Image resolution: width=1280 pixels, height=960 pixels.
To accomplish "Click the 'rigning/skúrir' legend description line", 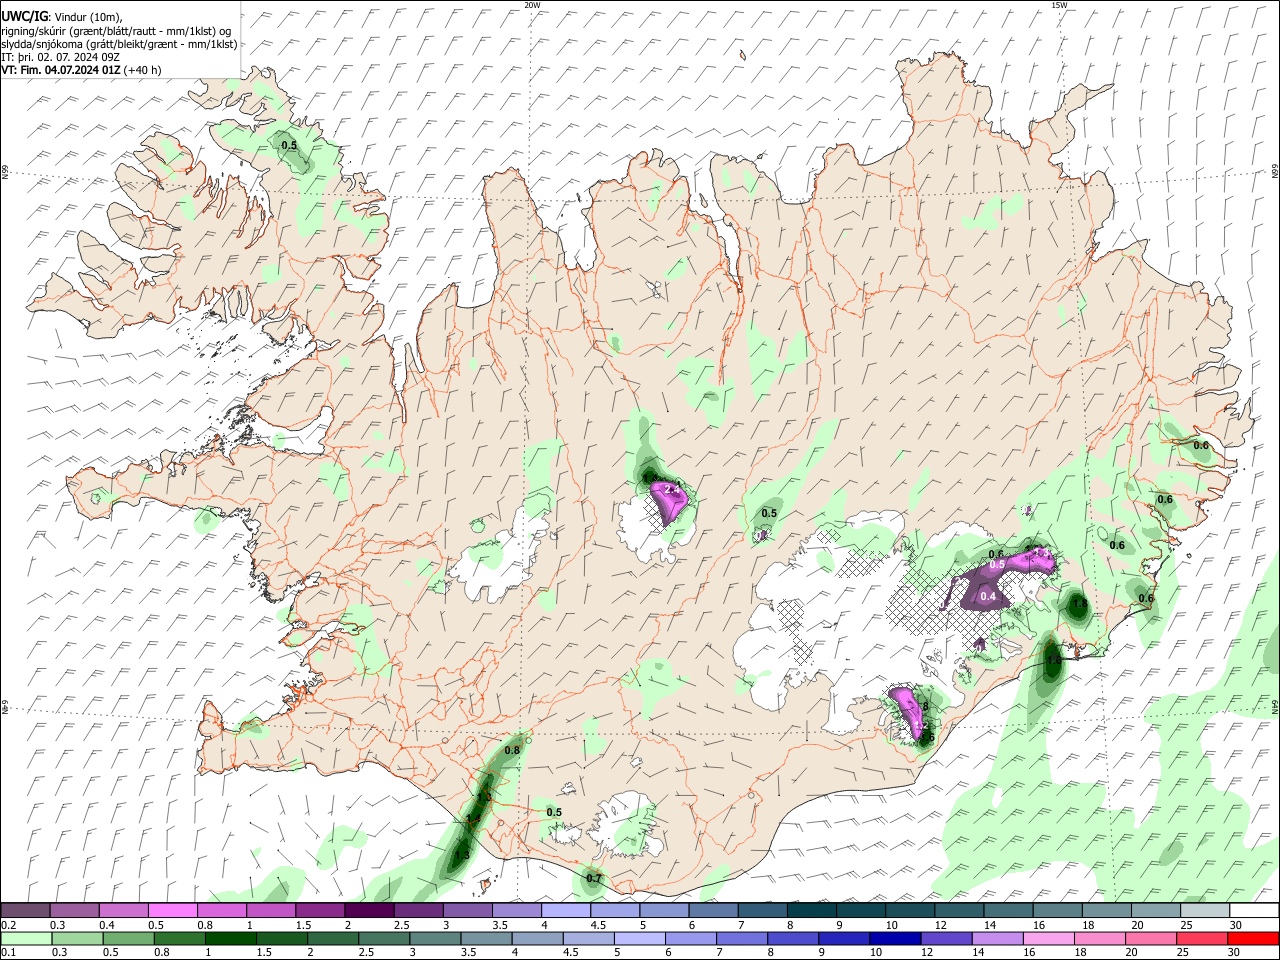I will [x=115, y=31].
